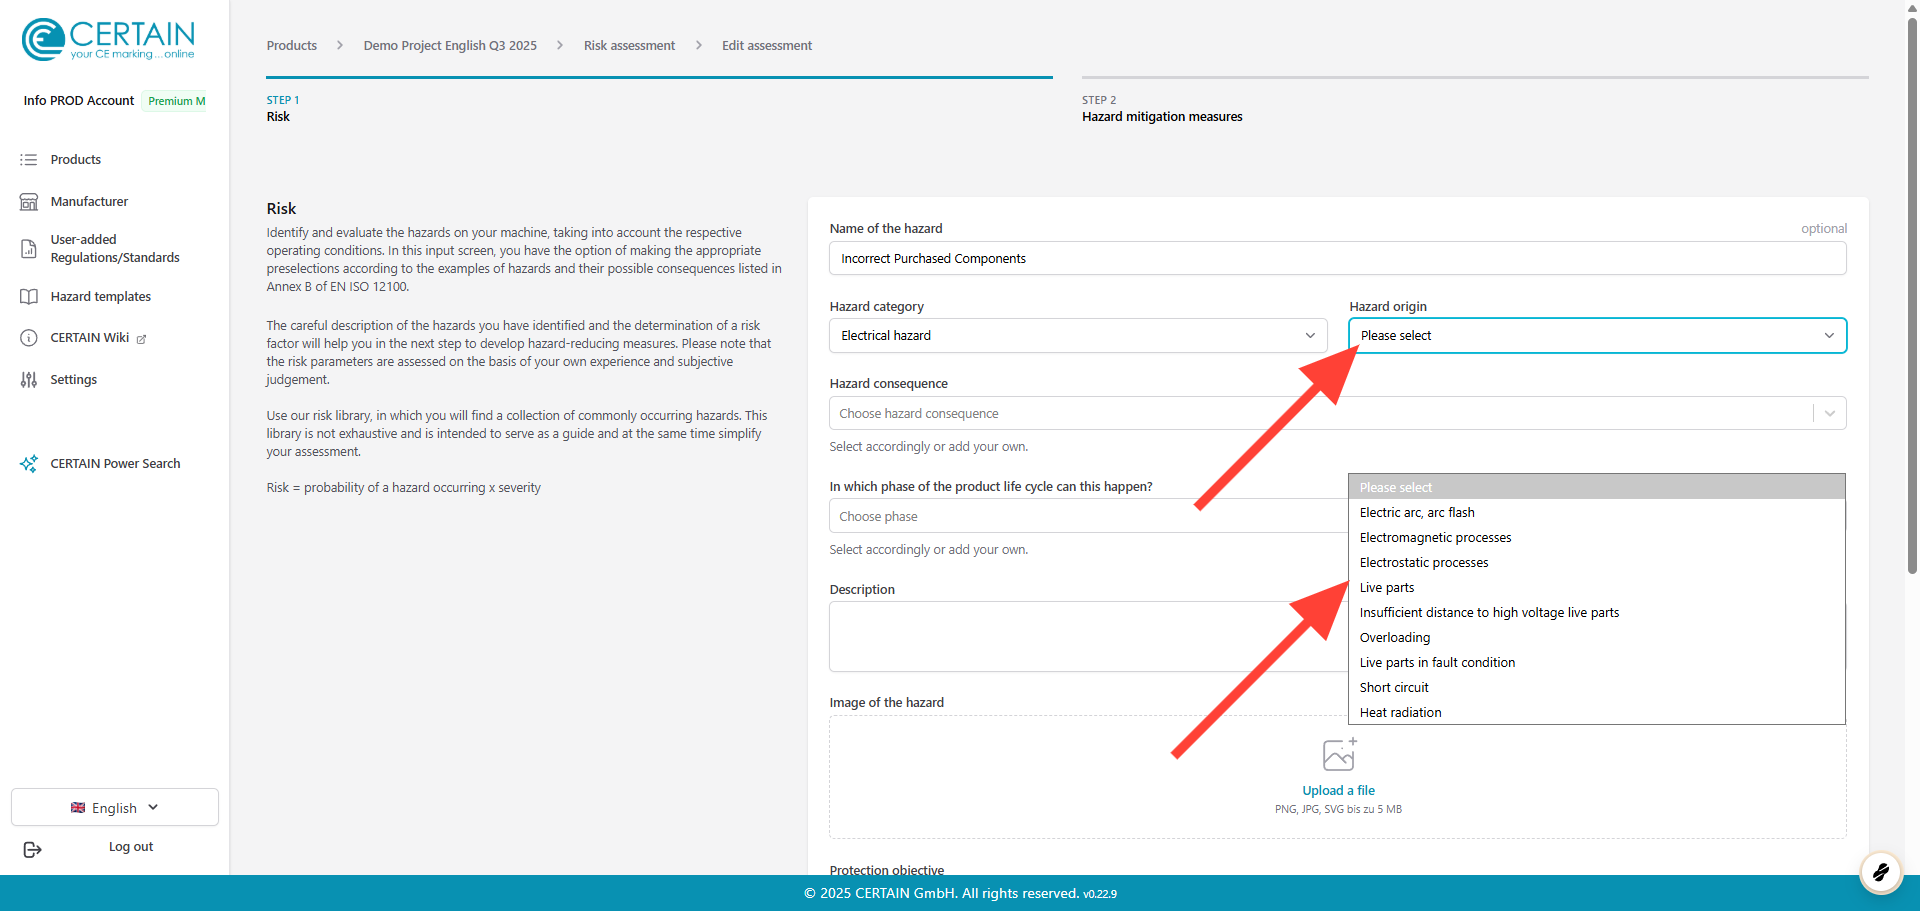This screenshot has height=911, width=1920.
Task: Open Products list icon in sidebar
Action: [x=29, y=160]
